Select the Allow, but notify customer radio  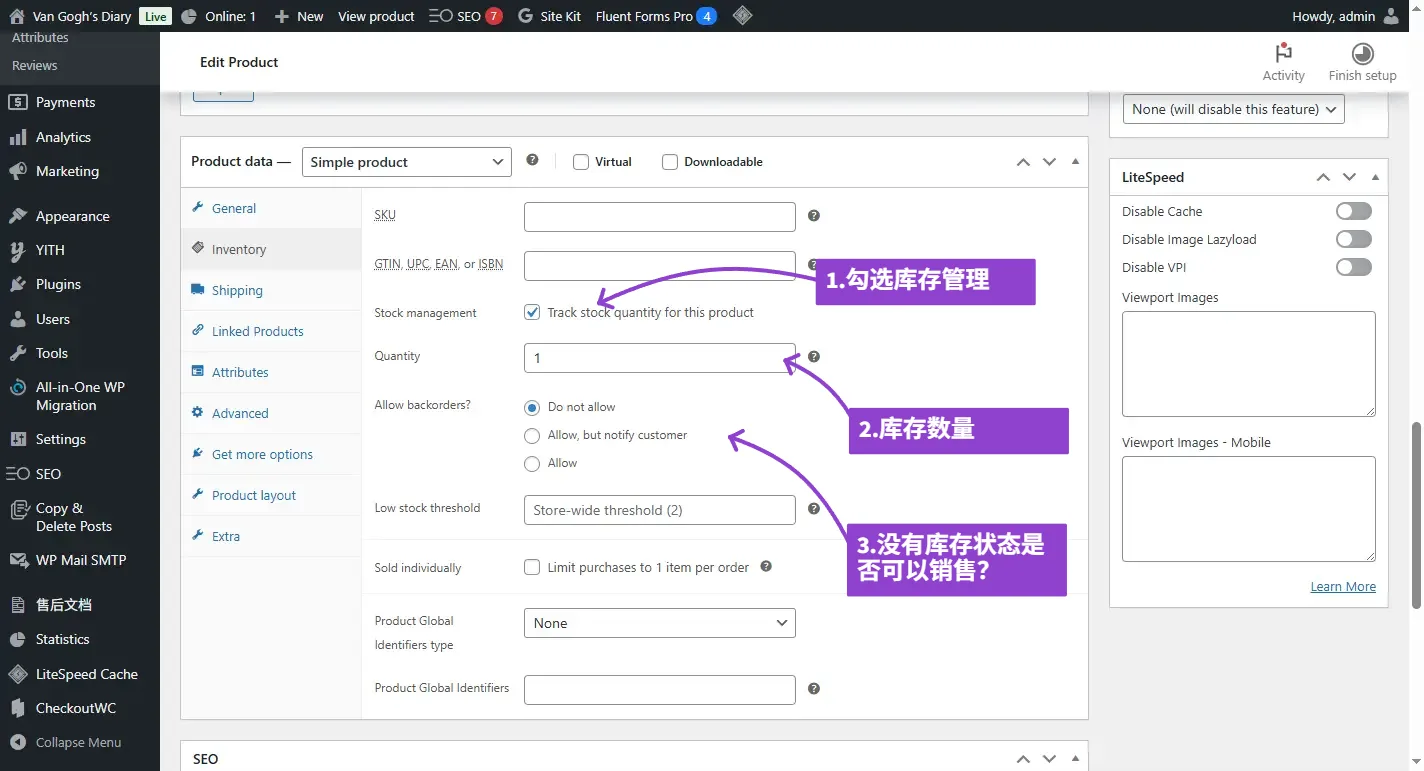tap(532, 435)
